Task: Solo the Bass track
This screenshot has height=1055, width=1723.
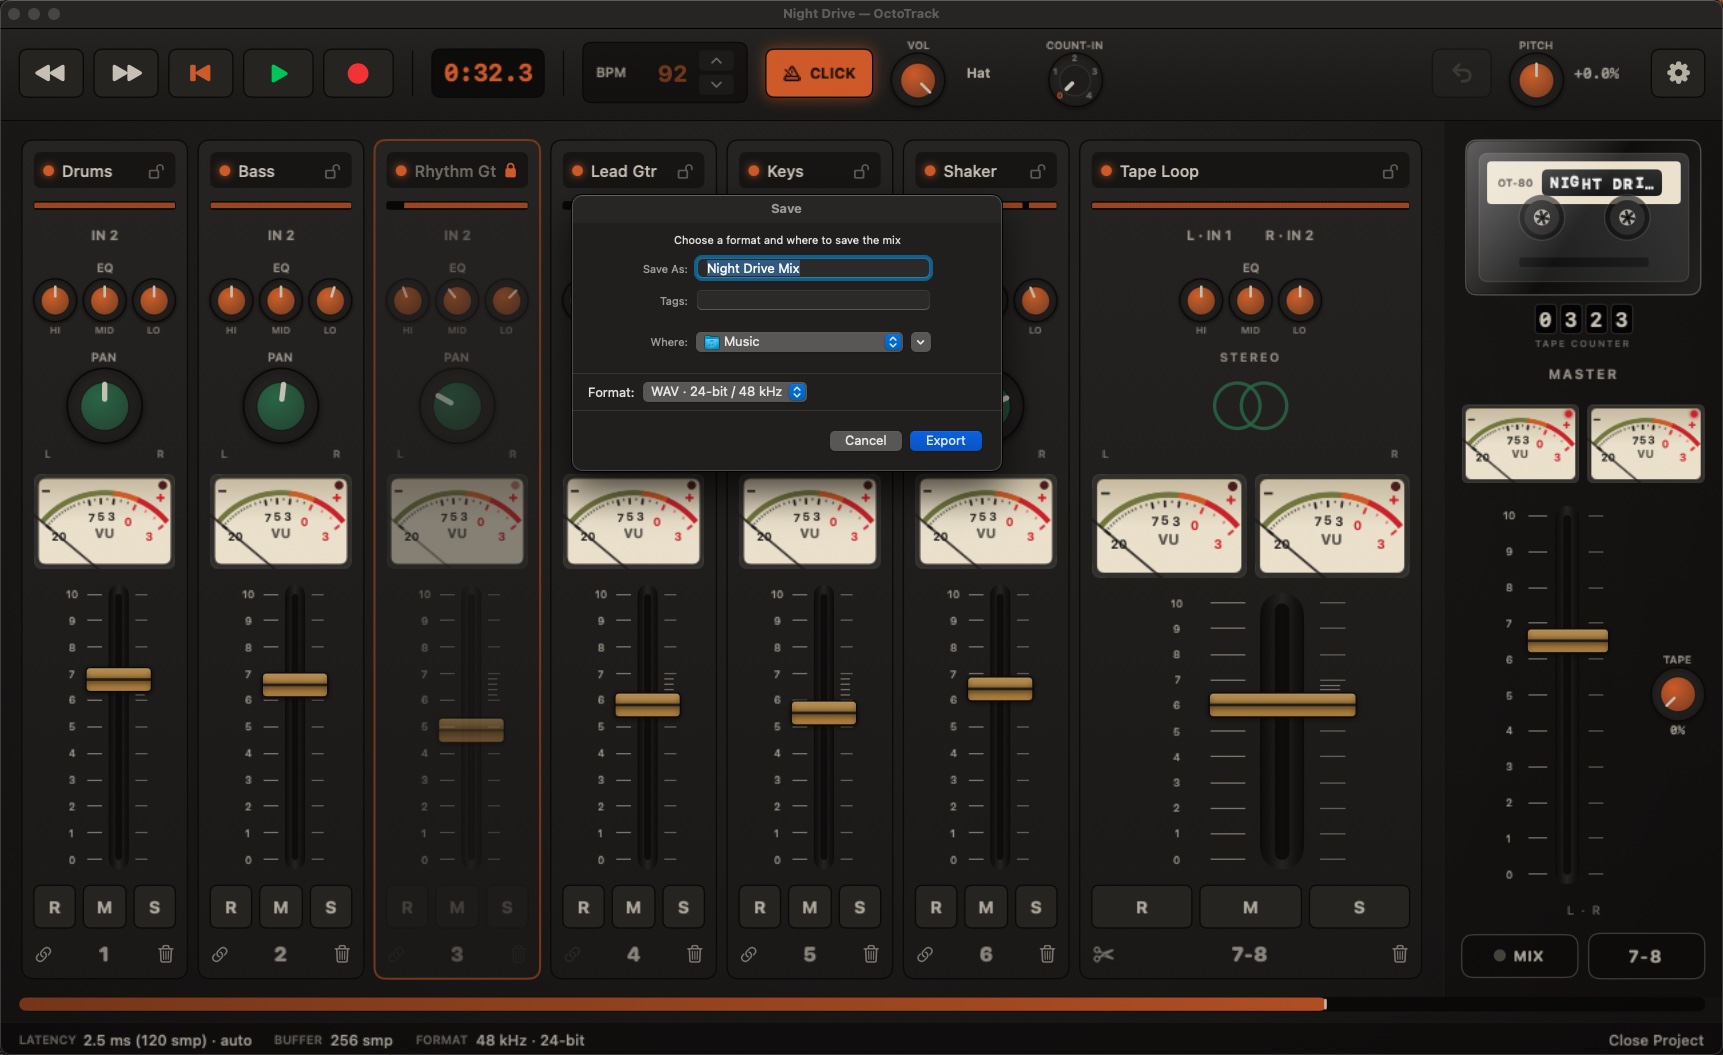Action: pos(331,907)
